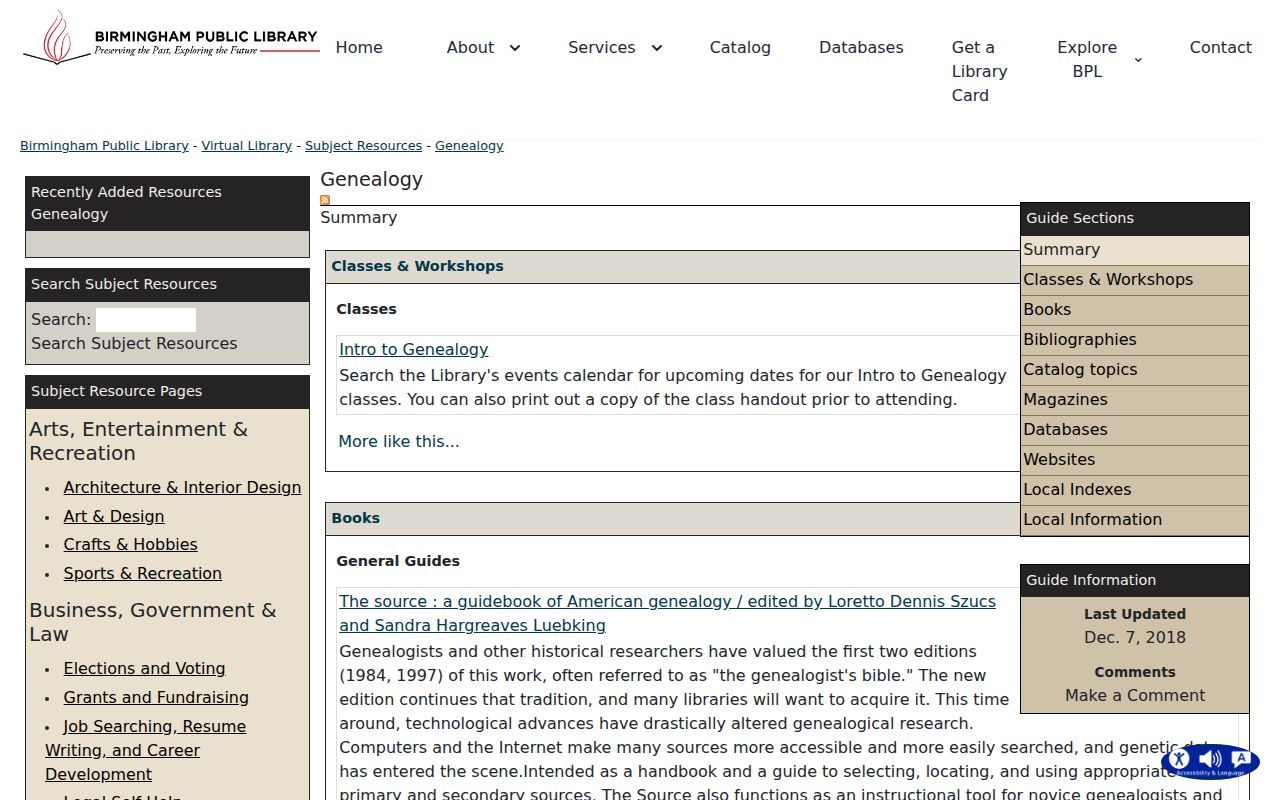Screen dimensions: 1280x800
Task: Click the Birmingham Public Library breadcrumb link
Action: 104,146
